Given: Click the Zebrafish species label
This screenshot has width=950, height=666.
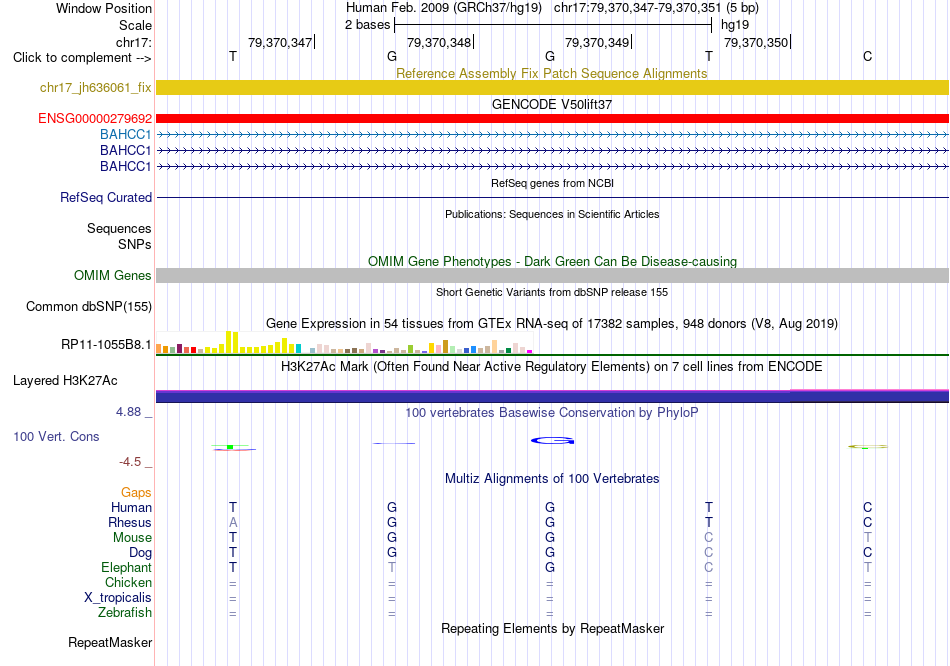Looking at the screenshot, I should 125,613.
